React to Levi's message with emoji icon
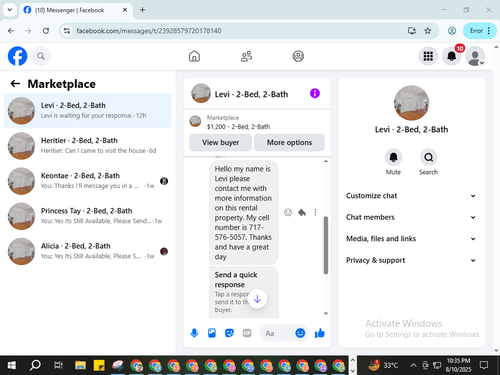500x375 pixels. tap(288, 212)
